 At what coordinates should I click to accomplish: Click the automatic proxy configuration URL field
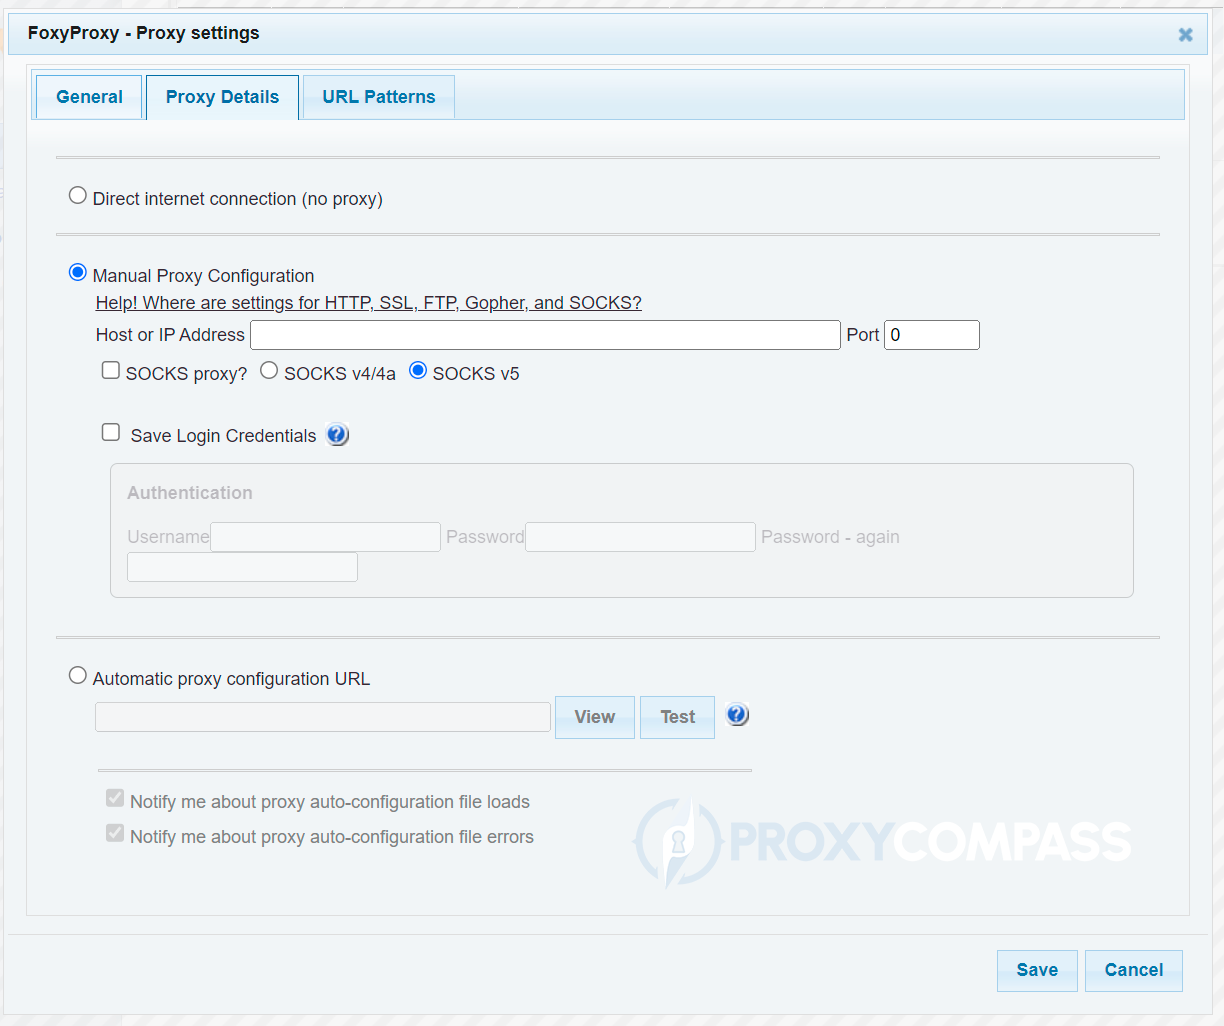323,717
